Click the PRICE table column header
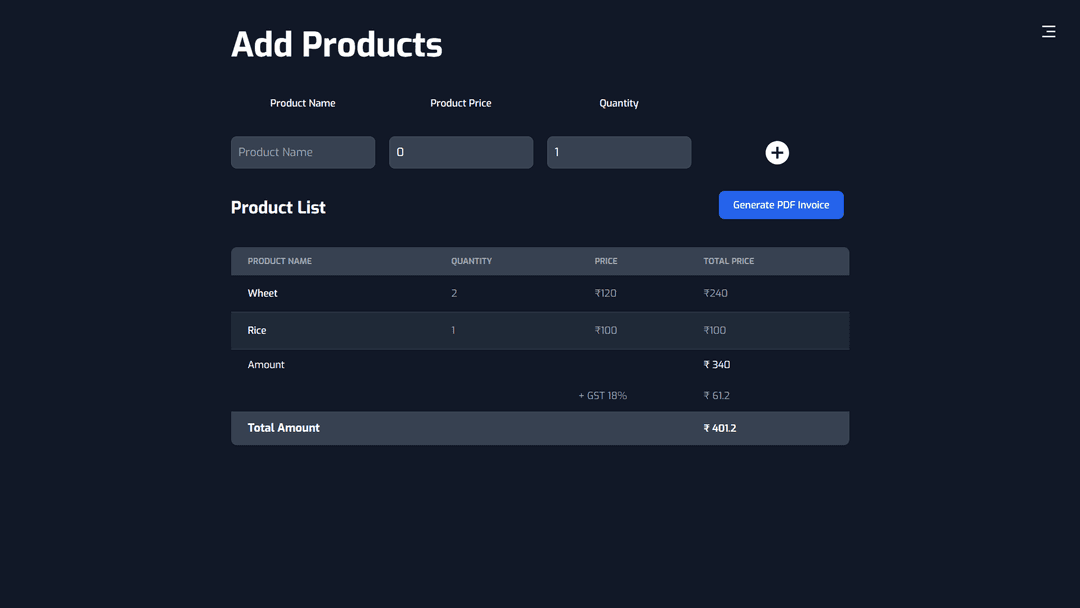 (x=606, y=261)
